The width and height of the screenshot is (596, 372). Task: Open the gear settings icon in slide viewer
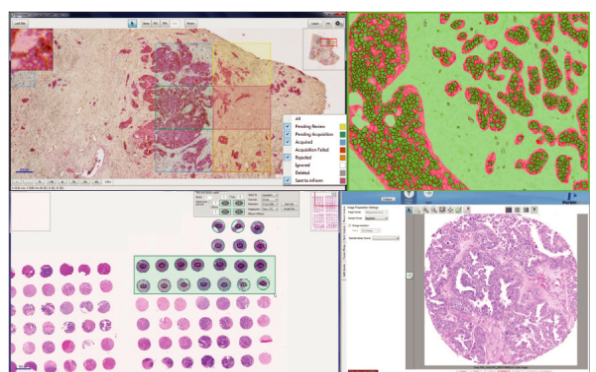point(338,24)
